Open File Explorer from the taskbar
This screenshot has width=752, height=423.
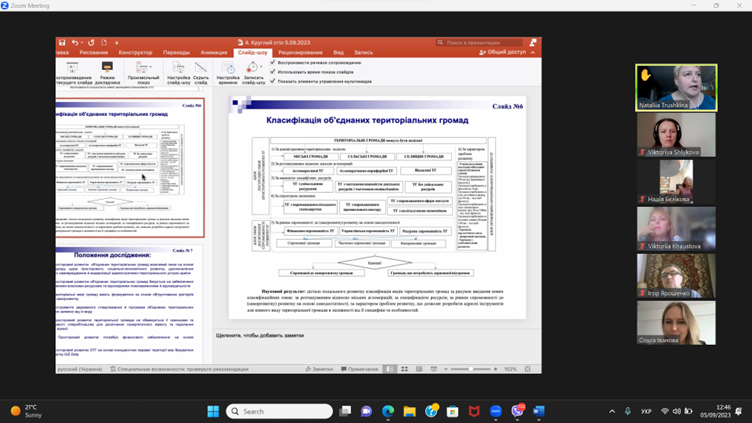point(410,411)
